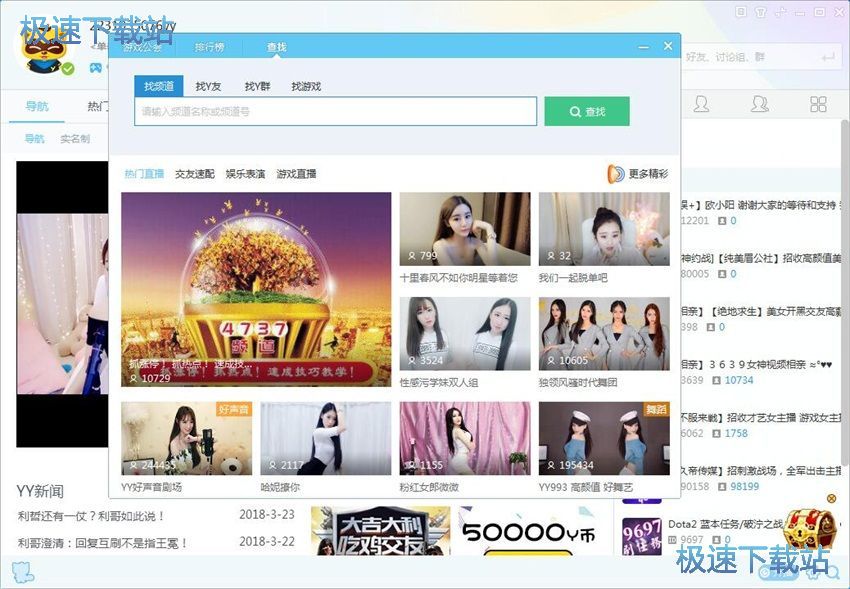Open the groups two-person icon
The height and width of the screenshot is (589, 850).
[x=759, y=103]
